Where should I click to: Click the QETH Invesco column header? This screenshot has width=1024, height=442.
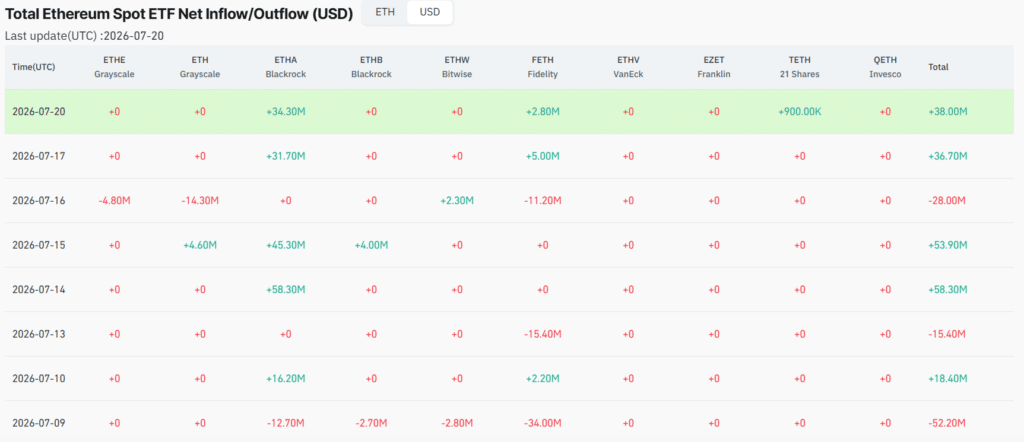[x=885, y=67]
